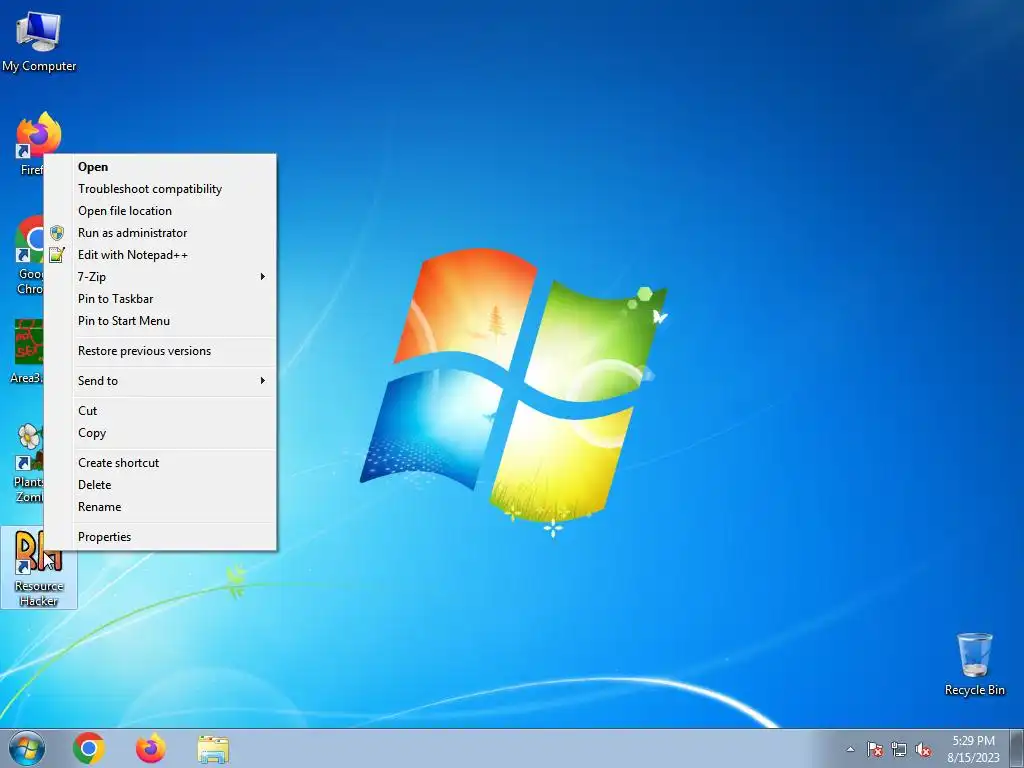Open the clock showing 5:29 PM
The height and width of the screenshot is (768, 1024).
[973, 748]
